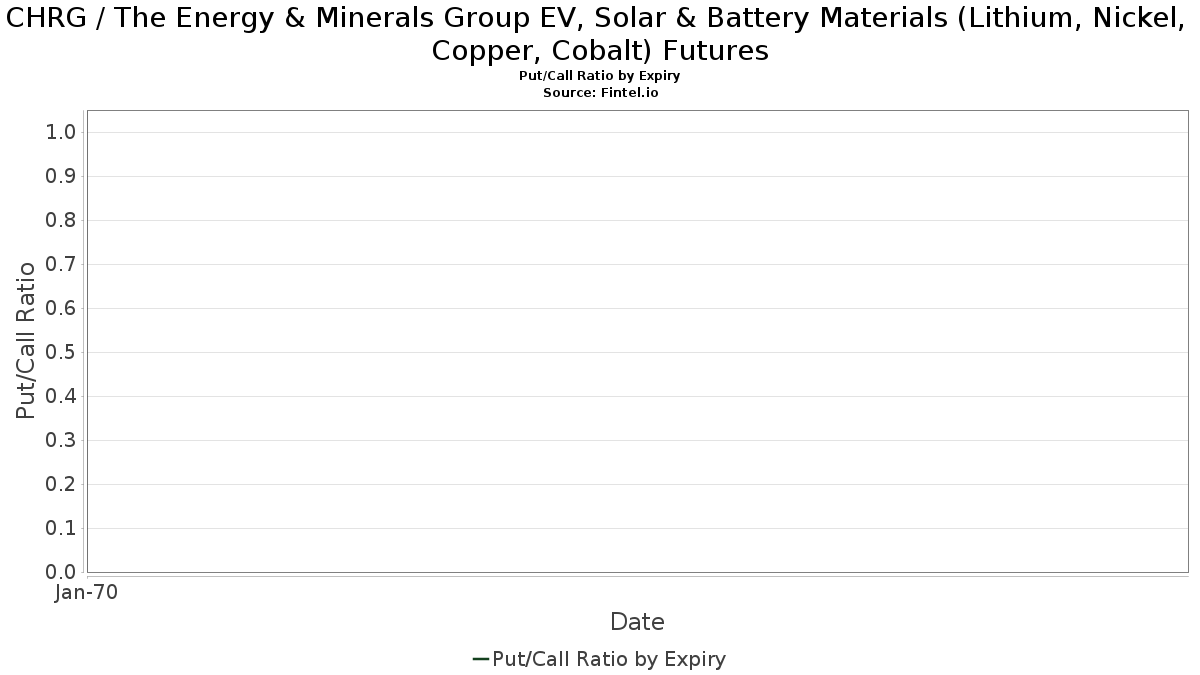
Task: Click the 0.8 y-axis tick label
Action: pos(61,220)
